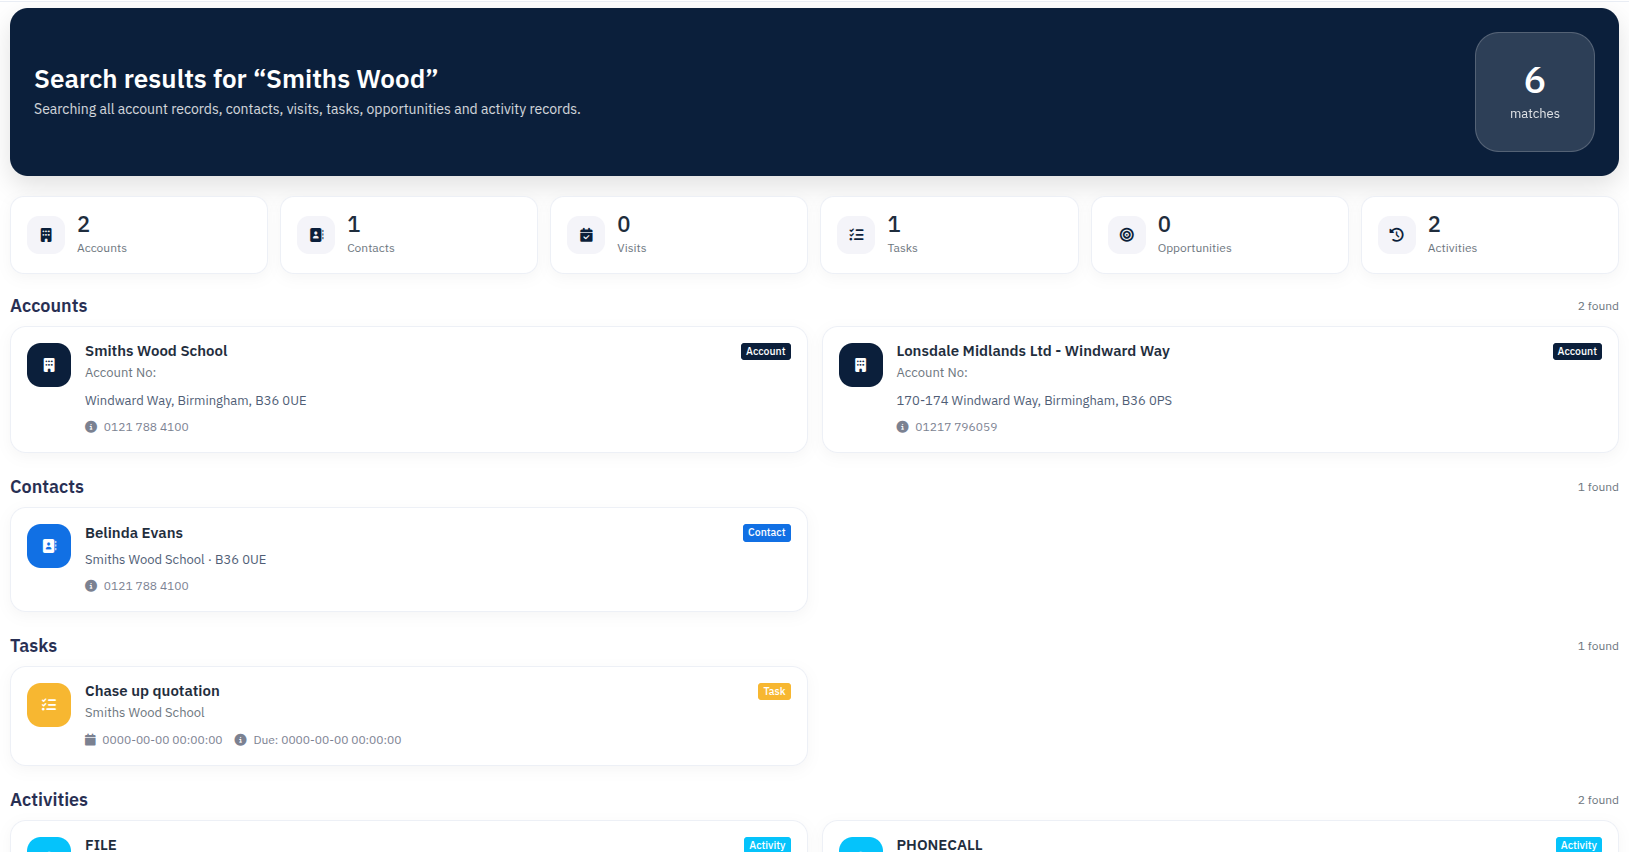Screen dimensions: 1629x852
Task: Click info icon beside Belinda Evans phone
Action: [91, 586]
